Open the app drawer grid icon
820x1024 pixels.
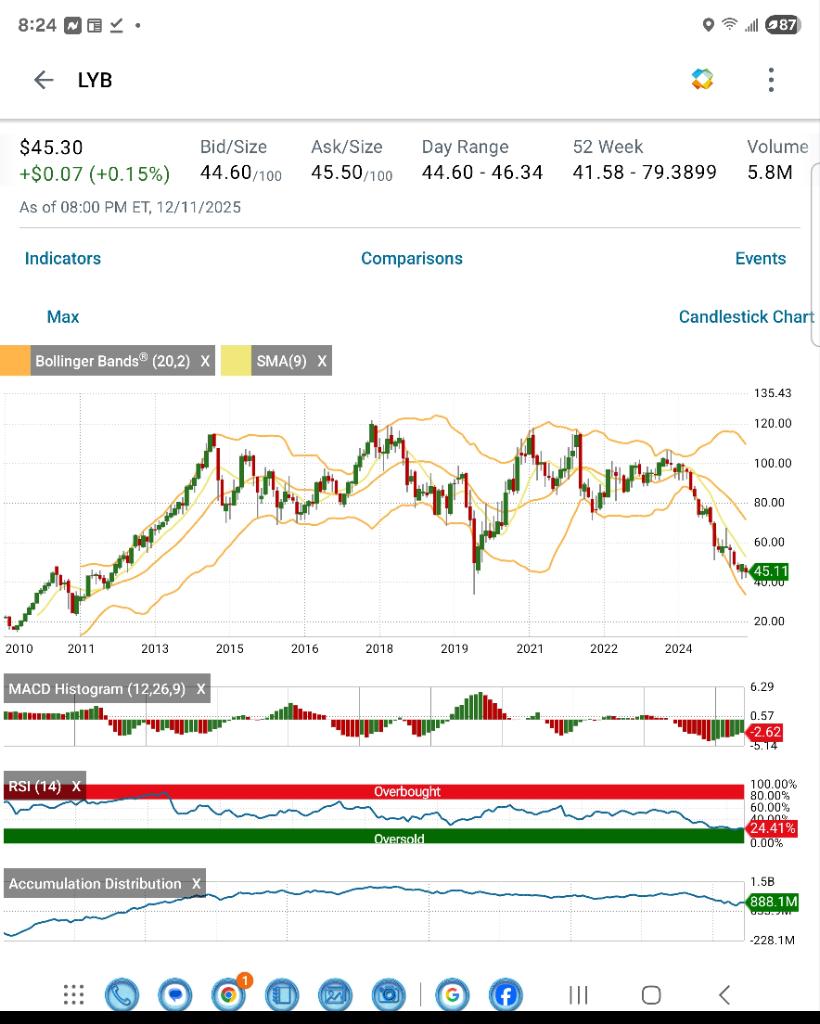[x=74, y=995]
